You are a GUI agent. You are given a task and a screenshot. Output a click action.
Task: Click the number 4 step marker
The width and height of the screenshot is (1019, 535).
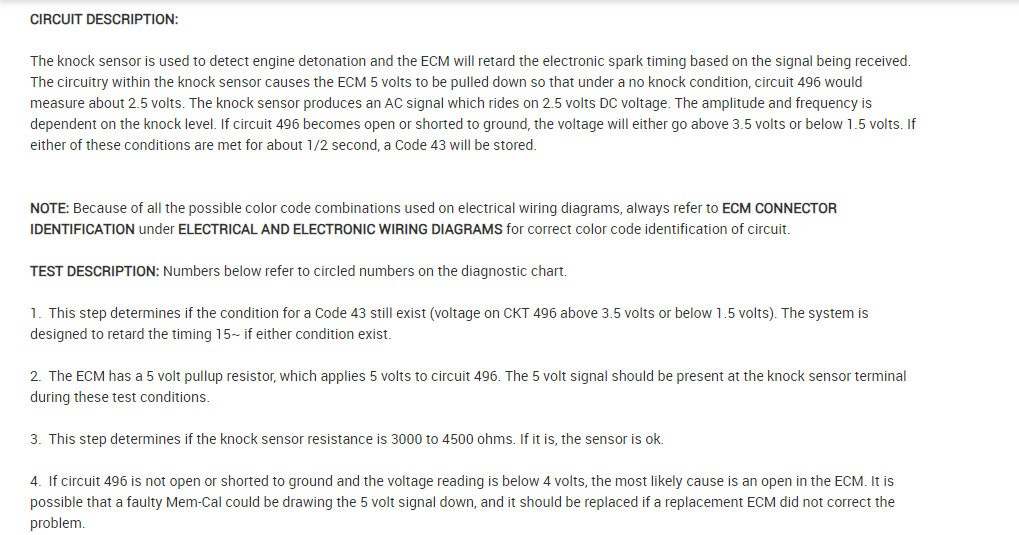pos(35,481)
